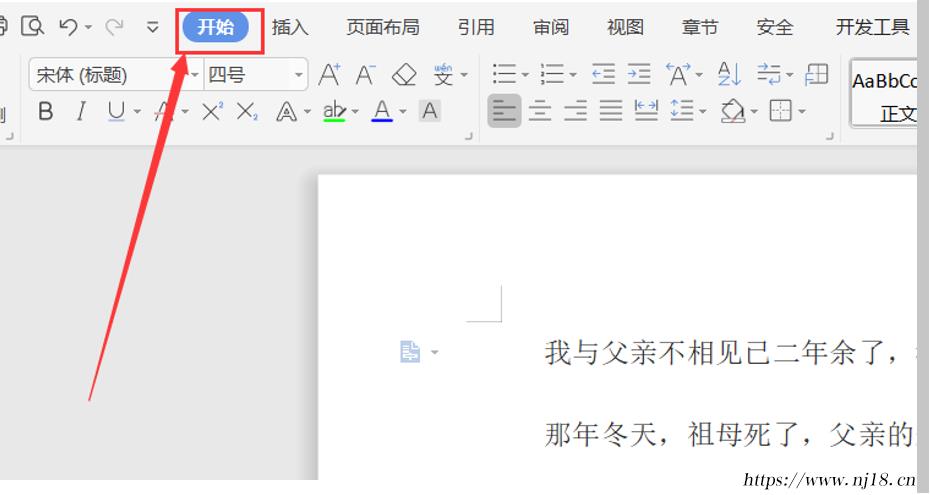Increase paragraph indent
930x495 pixels.
coord(639,75)
